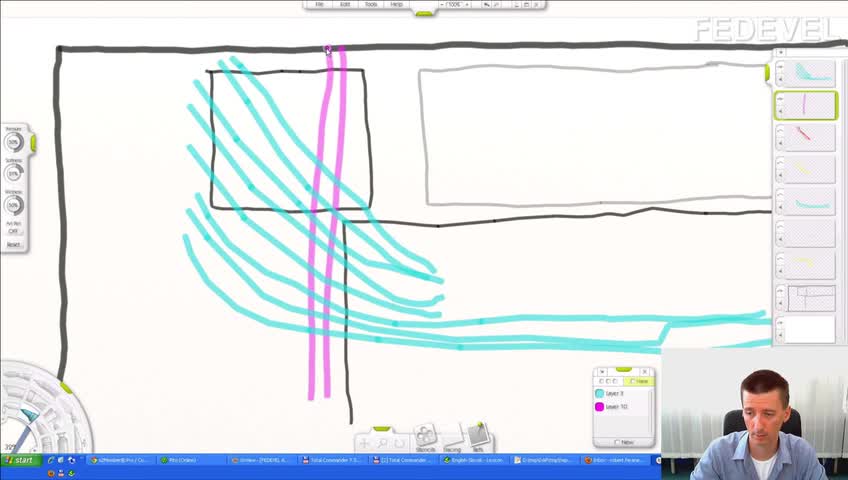The image size is (848, 480).
Task: Open the layer menu arrow of the white background layer
Action: pos(780,335)
